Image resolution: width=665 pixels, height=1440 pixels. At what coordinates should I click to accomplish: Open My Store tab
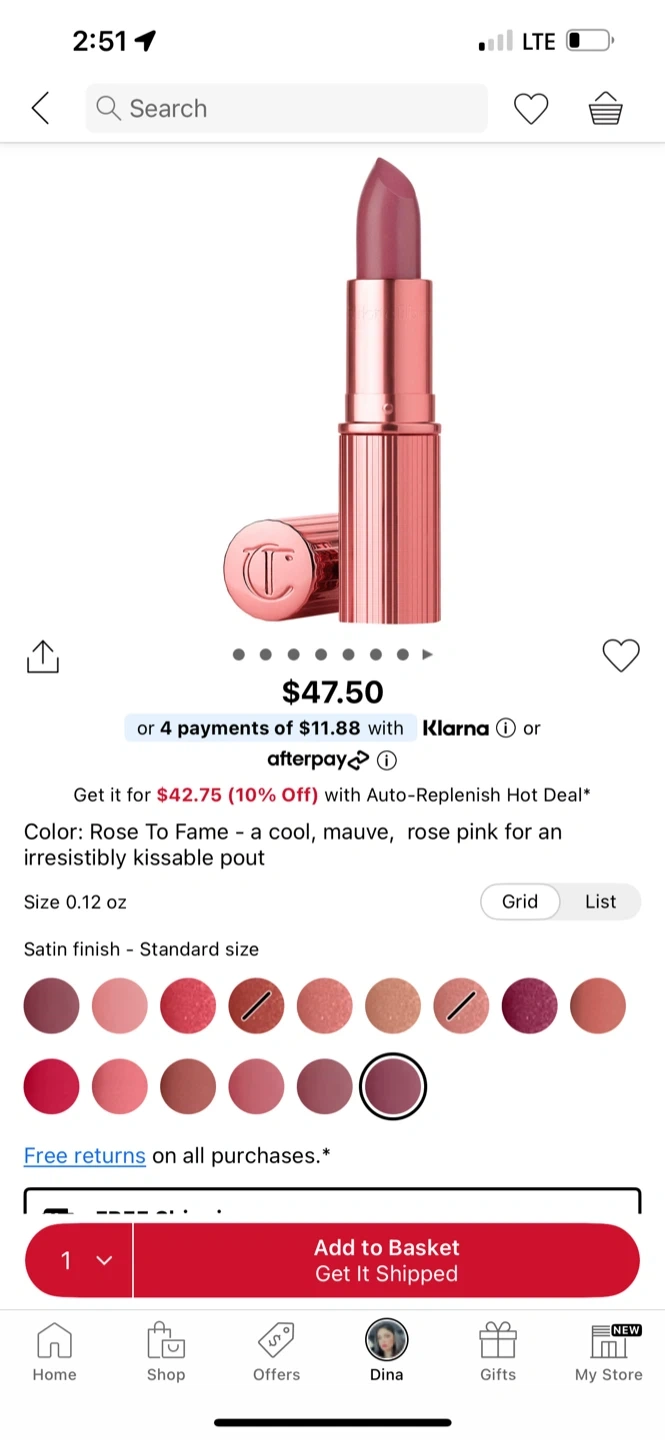coord(608,1351)
